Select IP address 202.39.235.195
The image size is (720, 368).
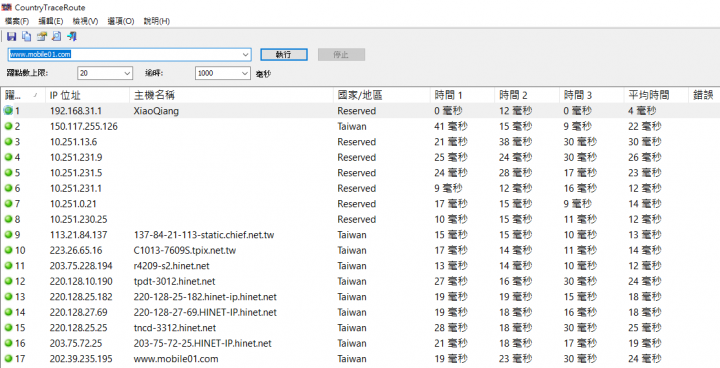81,359
